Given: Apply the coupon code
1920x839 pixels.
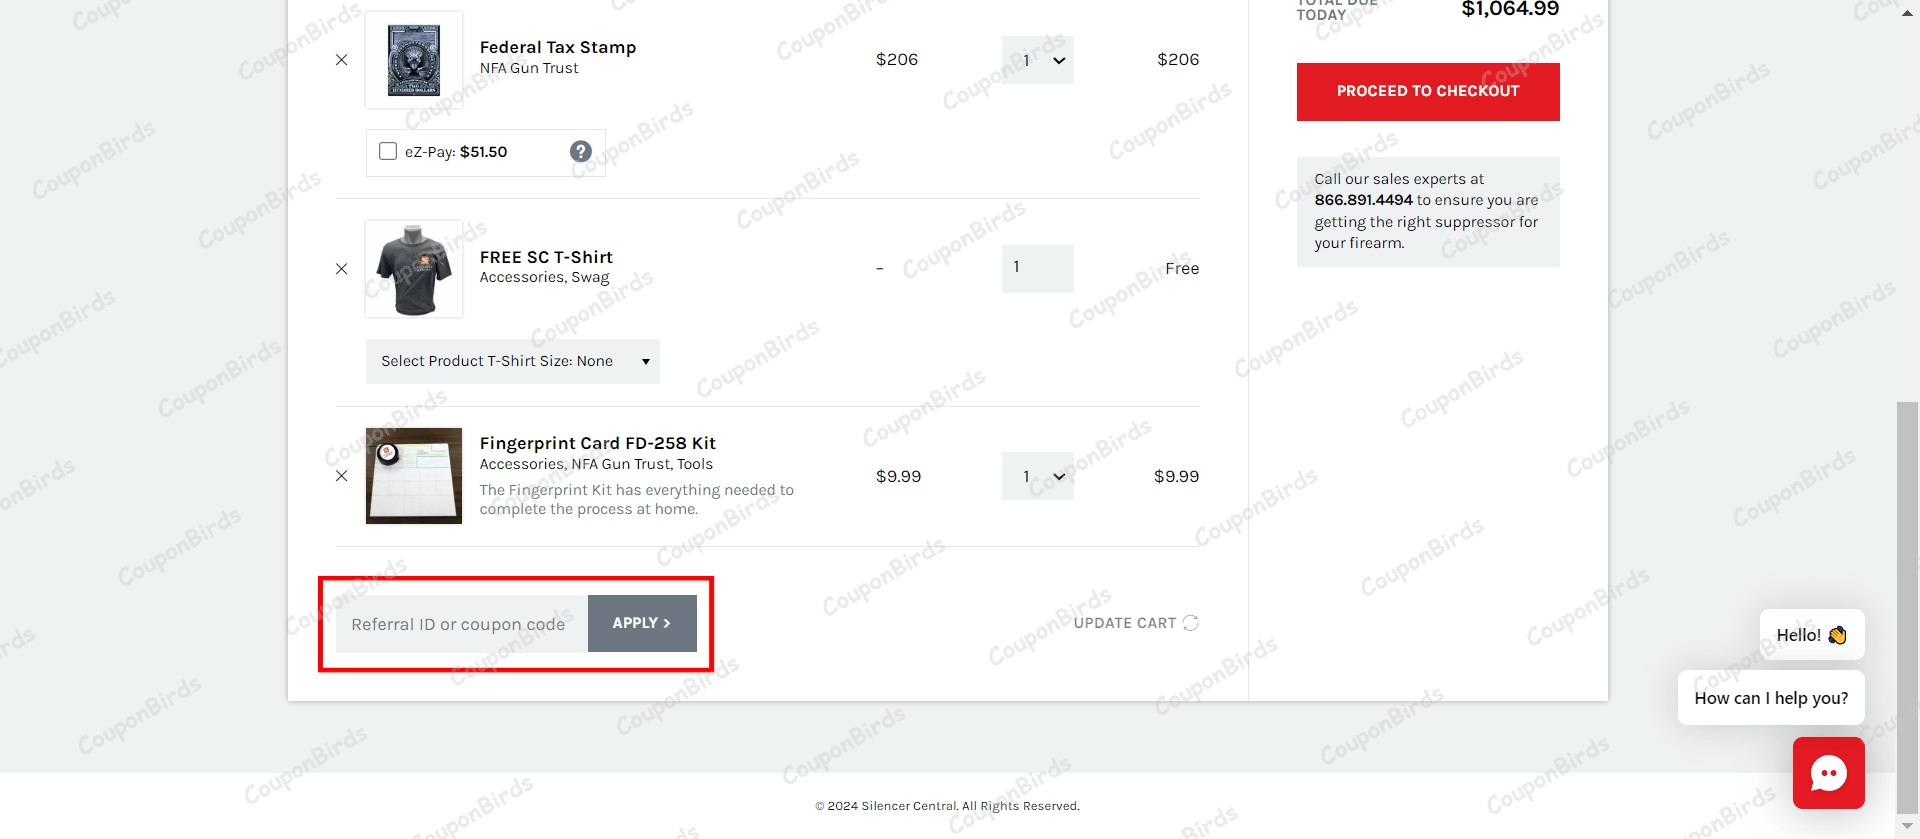Looking at the screenshot, I should (x=642, y=623).
